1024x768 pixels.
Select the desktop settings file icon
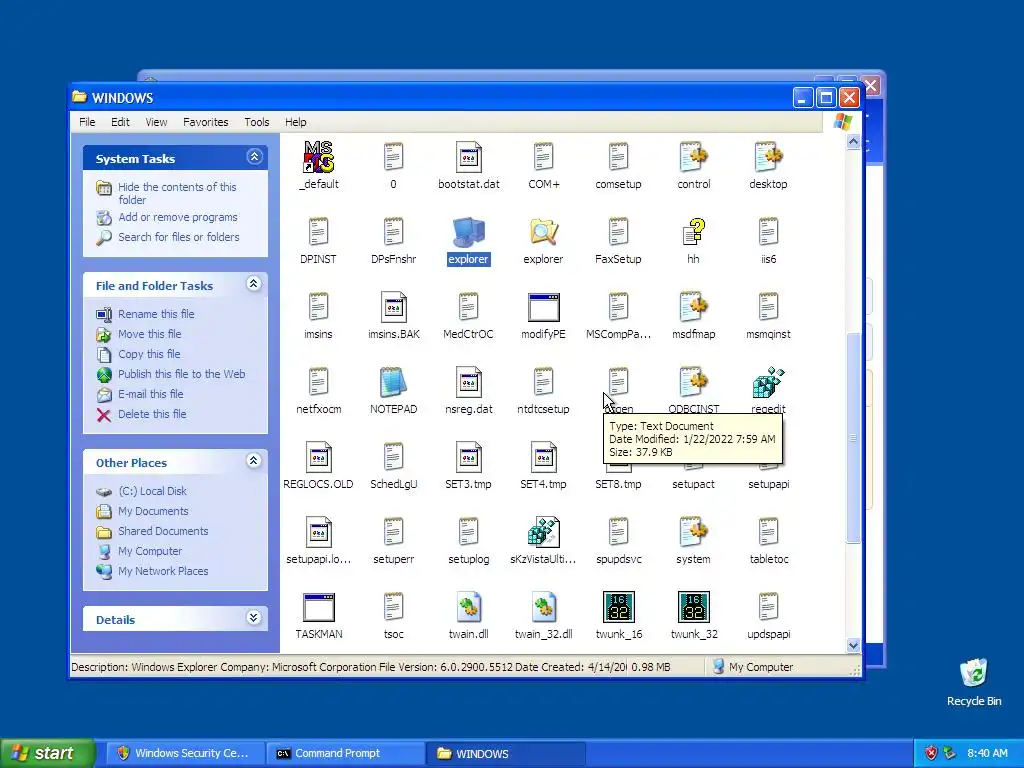tap(768, 157)
